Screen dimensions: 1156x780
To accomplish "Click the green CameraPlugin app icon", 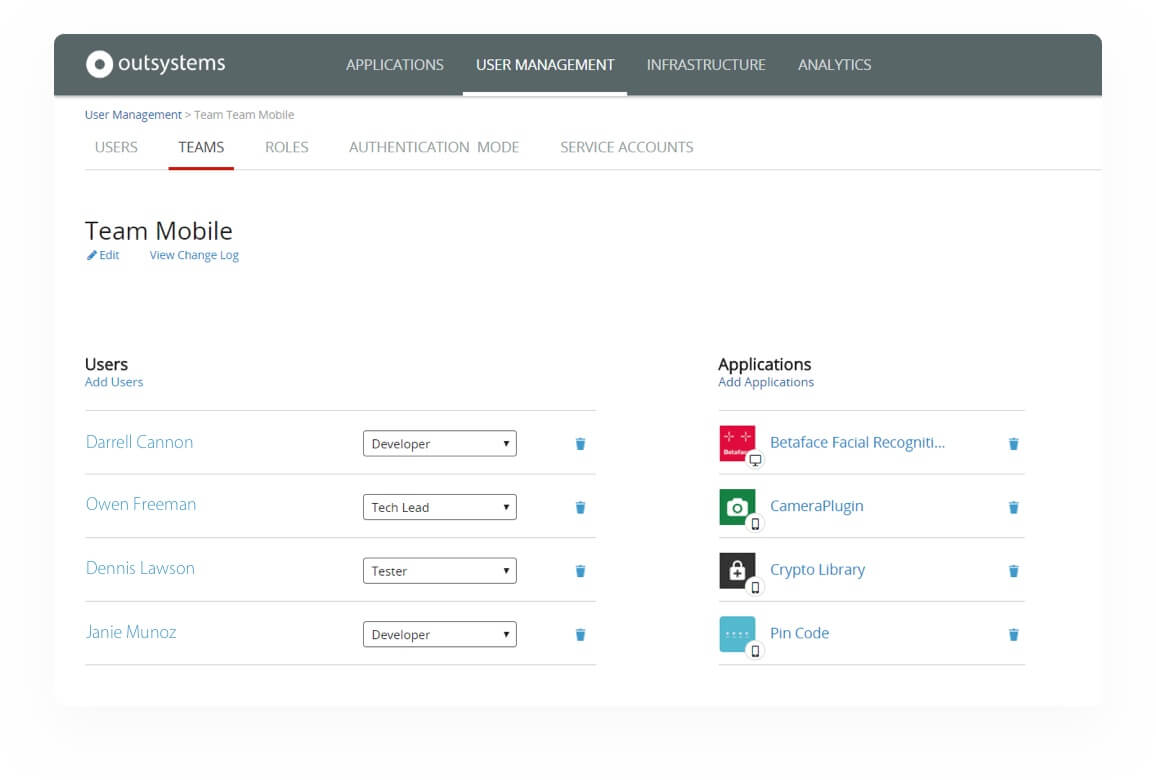I will click(x=737, y=507).
